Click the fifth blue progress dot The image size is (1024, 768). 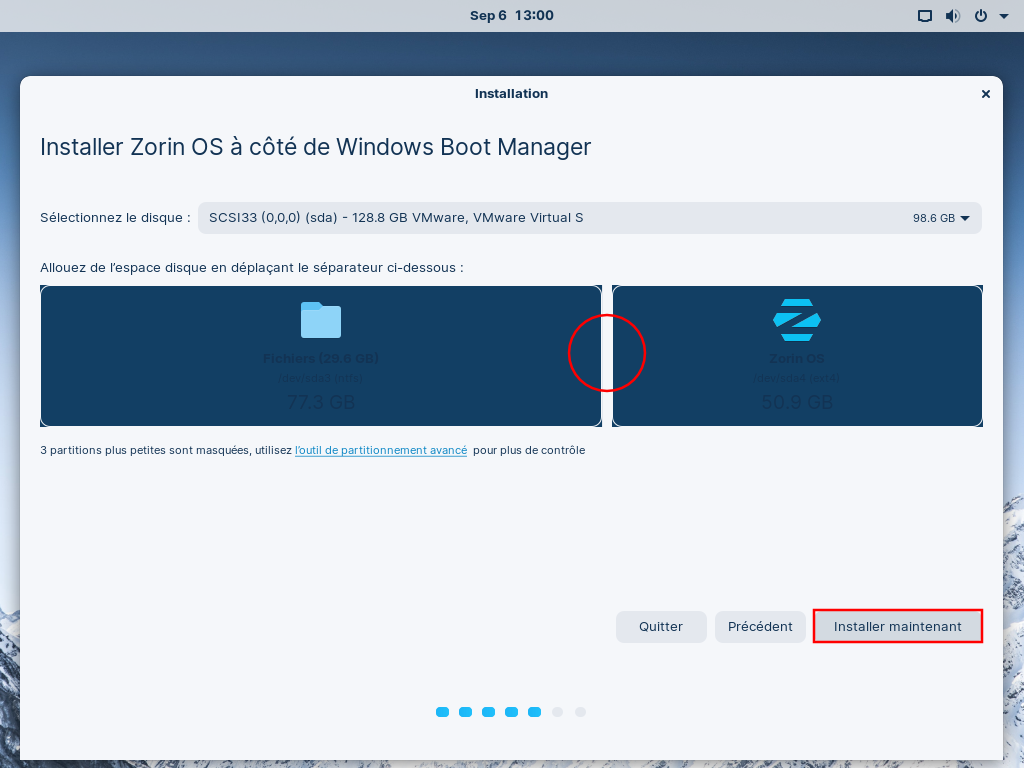point(534,712)
